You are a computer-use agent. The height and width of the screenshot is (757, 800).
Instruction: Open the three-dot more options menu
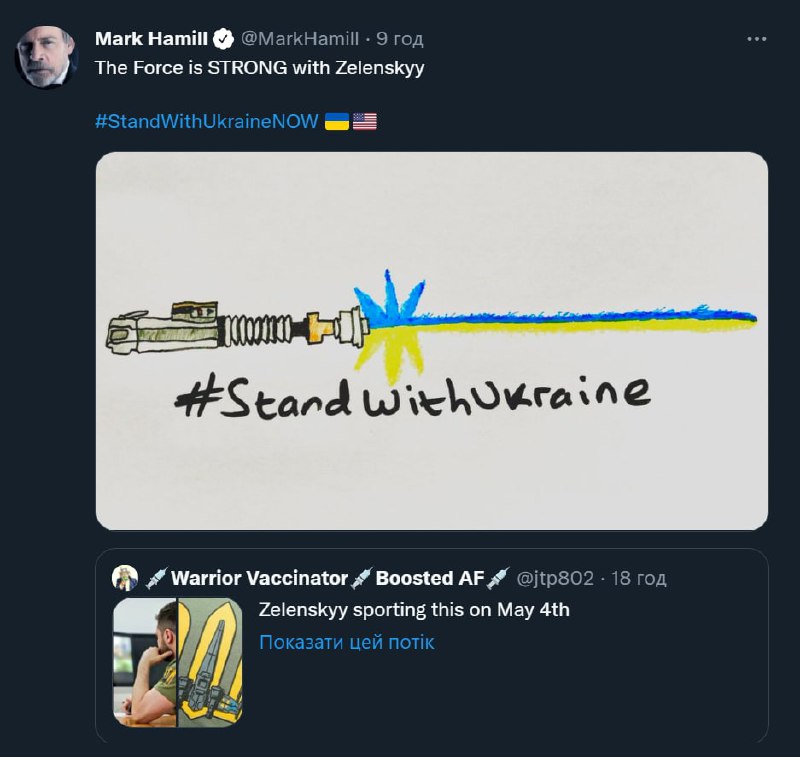(756, 39)
